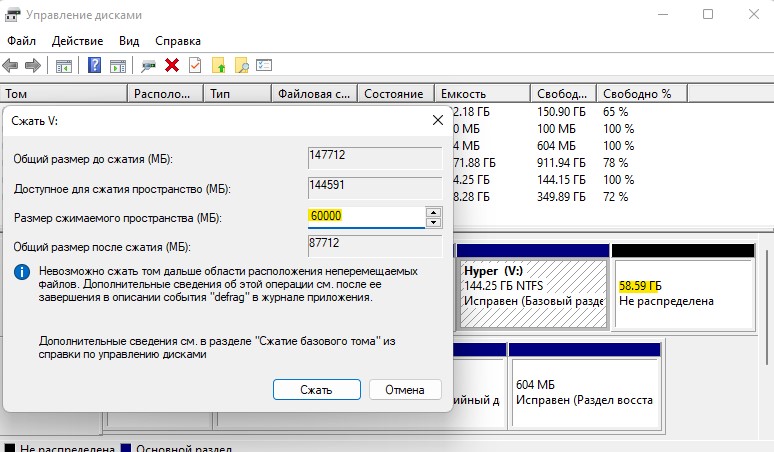Click the Forward arrow in the toolbar
The width and height of the screenshot is (774, 452).
coord(33,65)
